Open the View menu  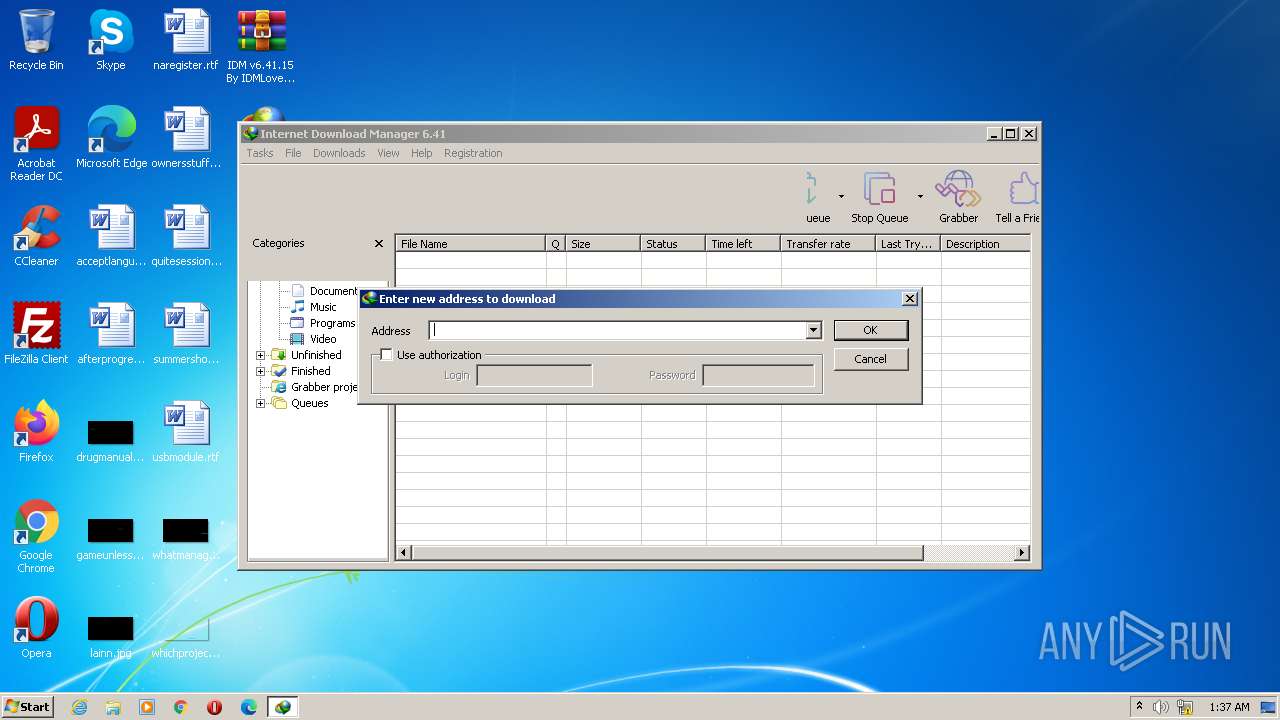[388, 153]
